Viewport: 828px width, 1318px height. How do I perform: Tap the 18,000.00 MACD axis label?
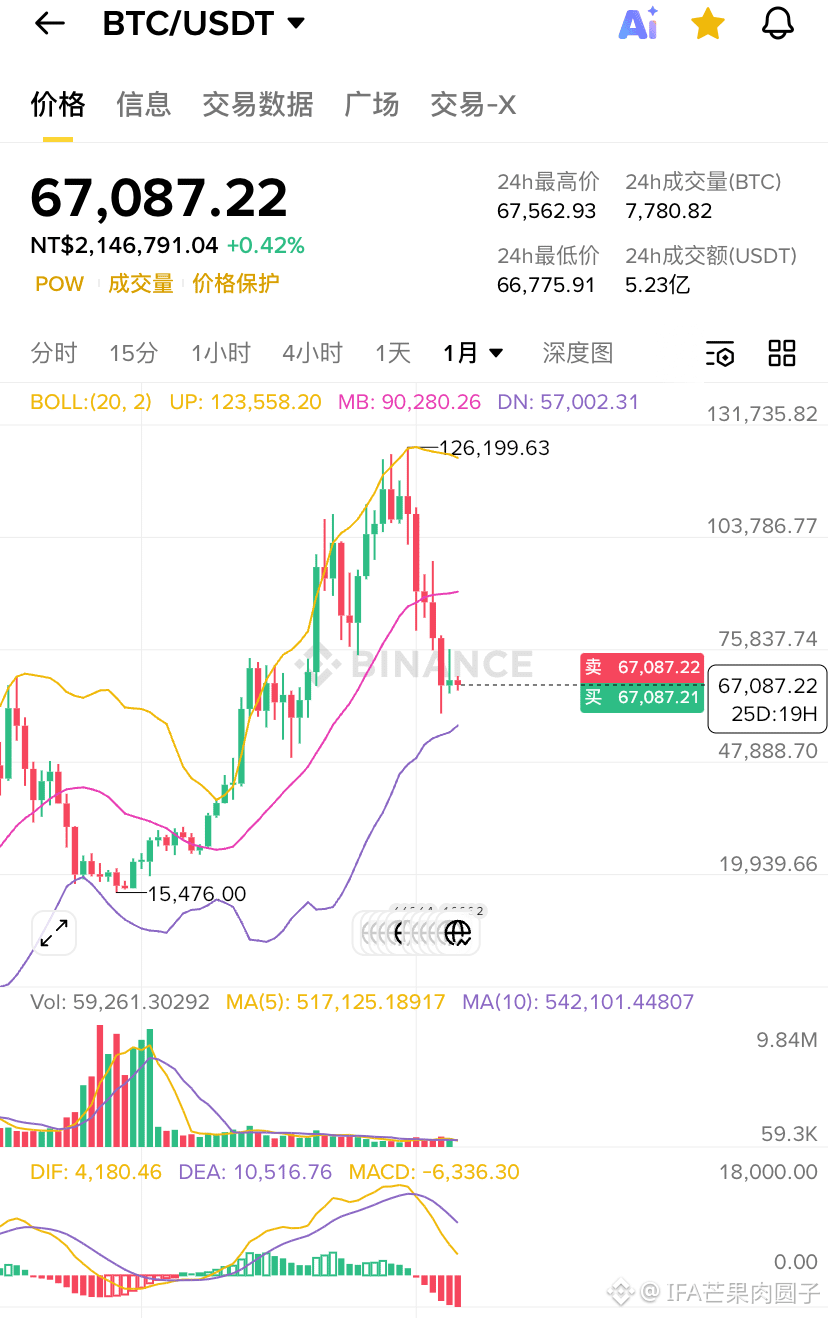click(768, 1172)
